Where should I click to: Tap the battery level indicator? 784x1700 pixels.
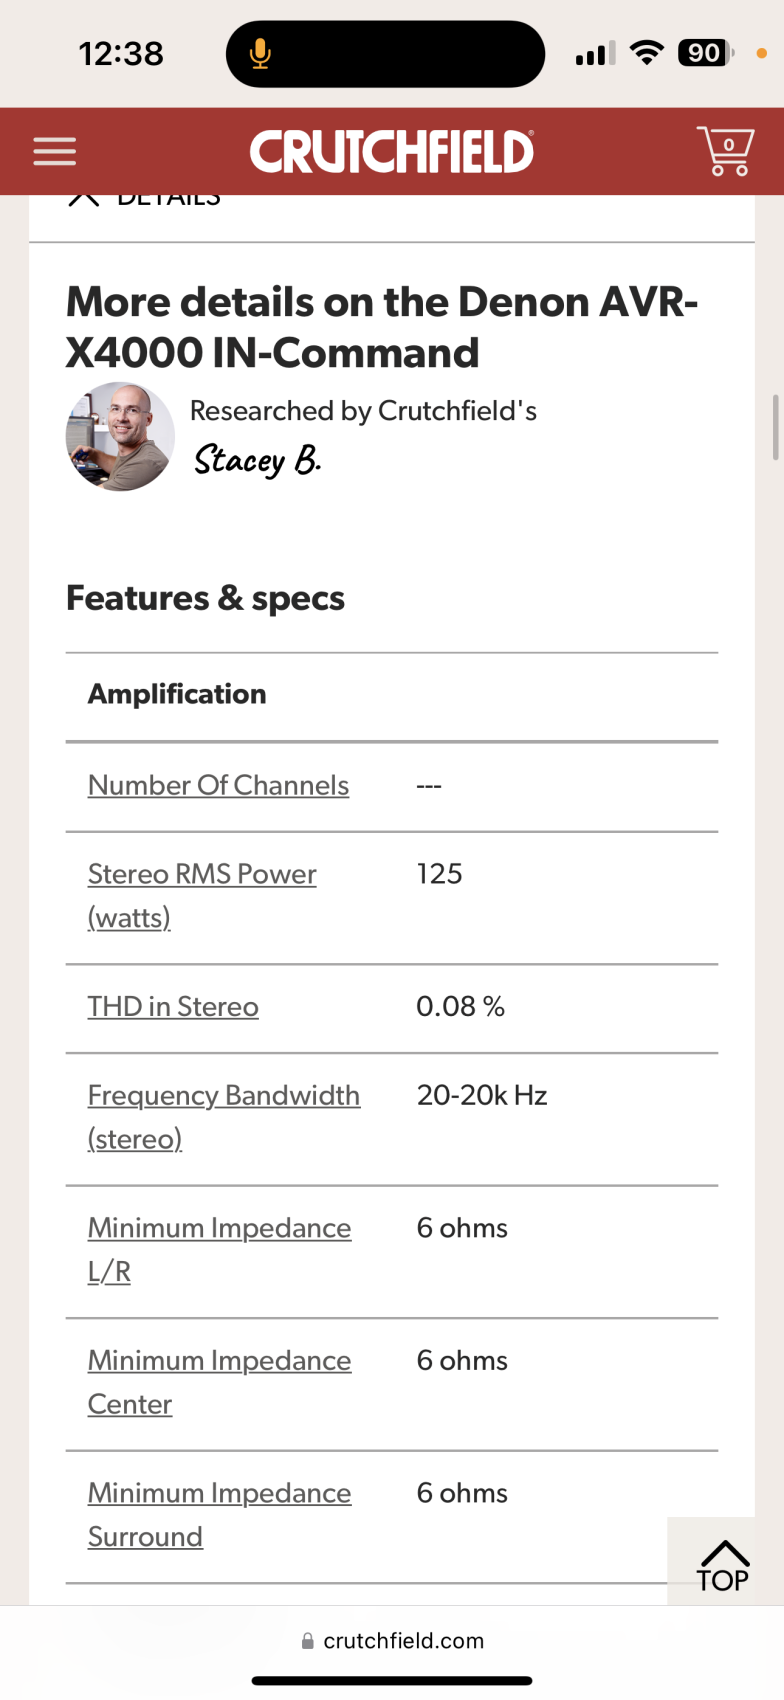pos(705,53)
